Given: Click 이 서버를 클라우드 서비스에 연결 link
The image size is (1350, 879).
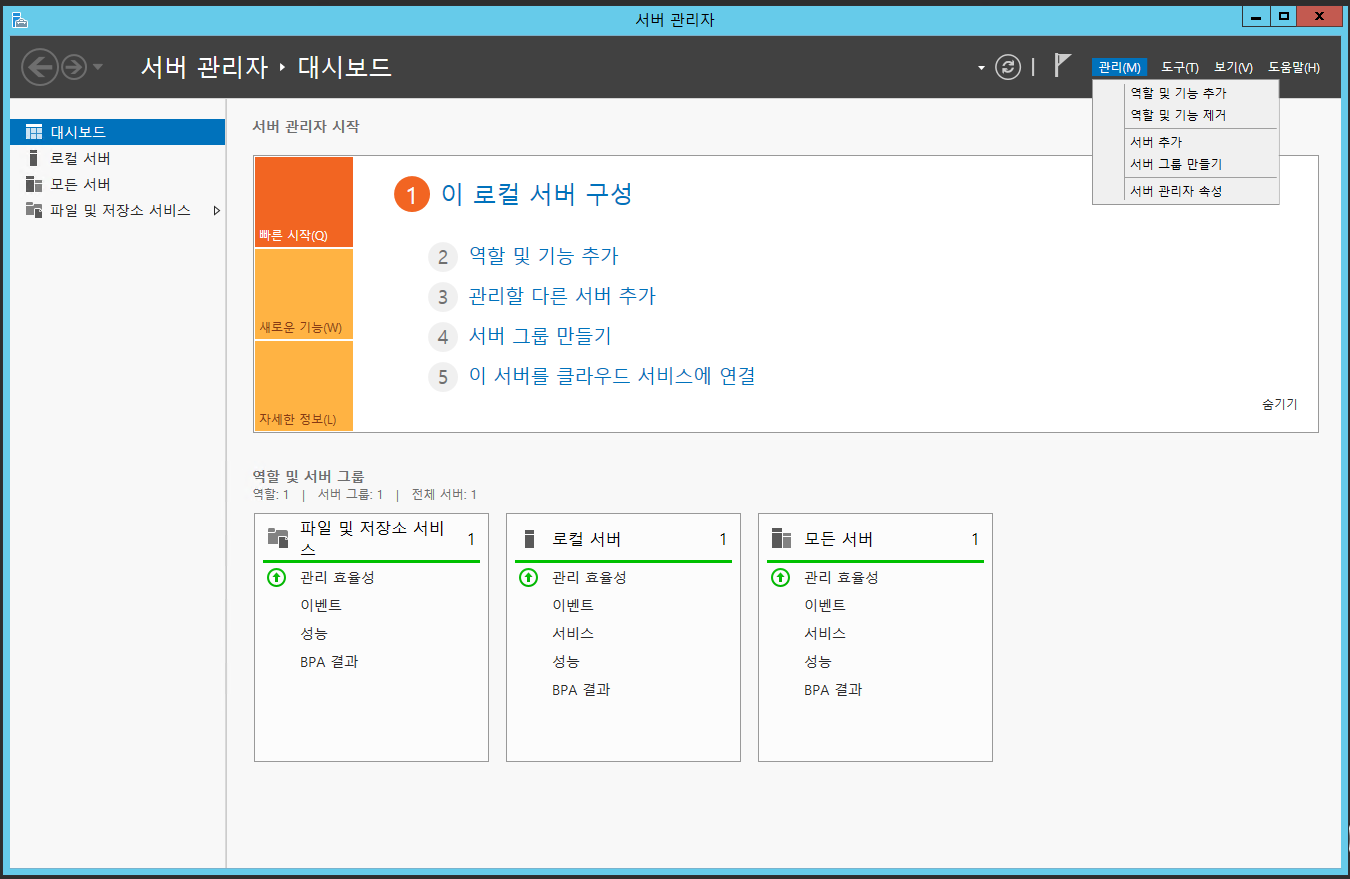Looking at the screenshot, I should [x=611, y=377].
